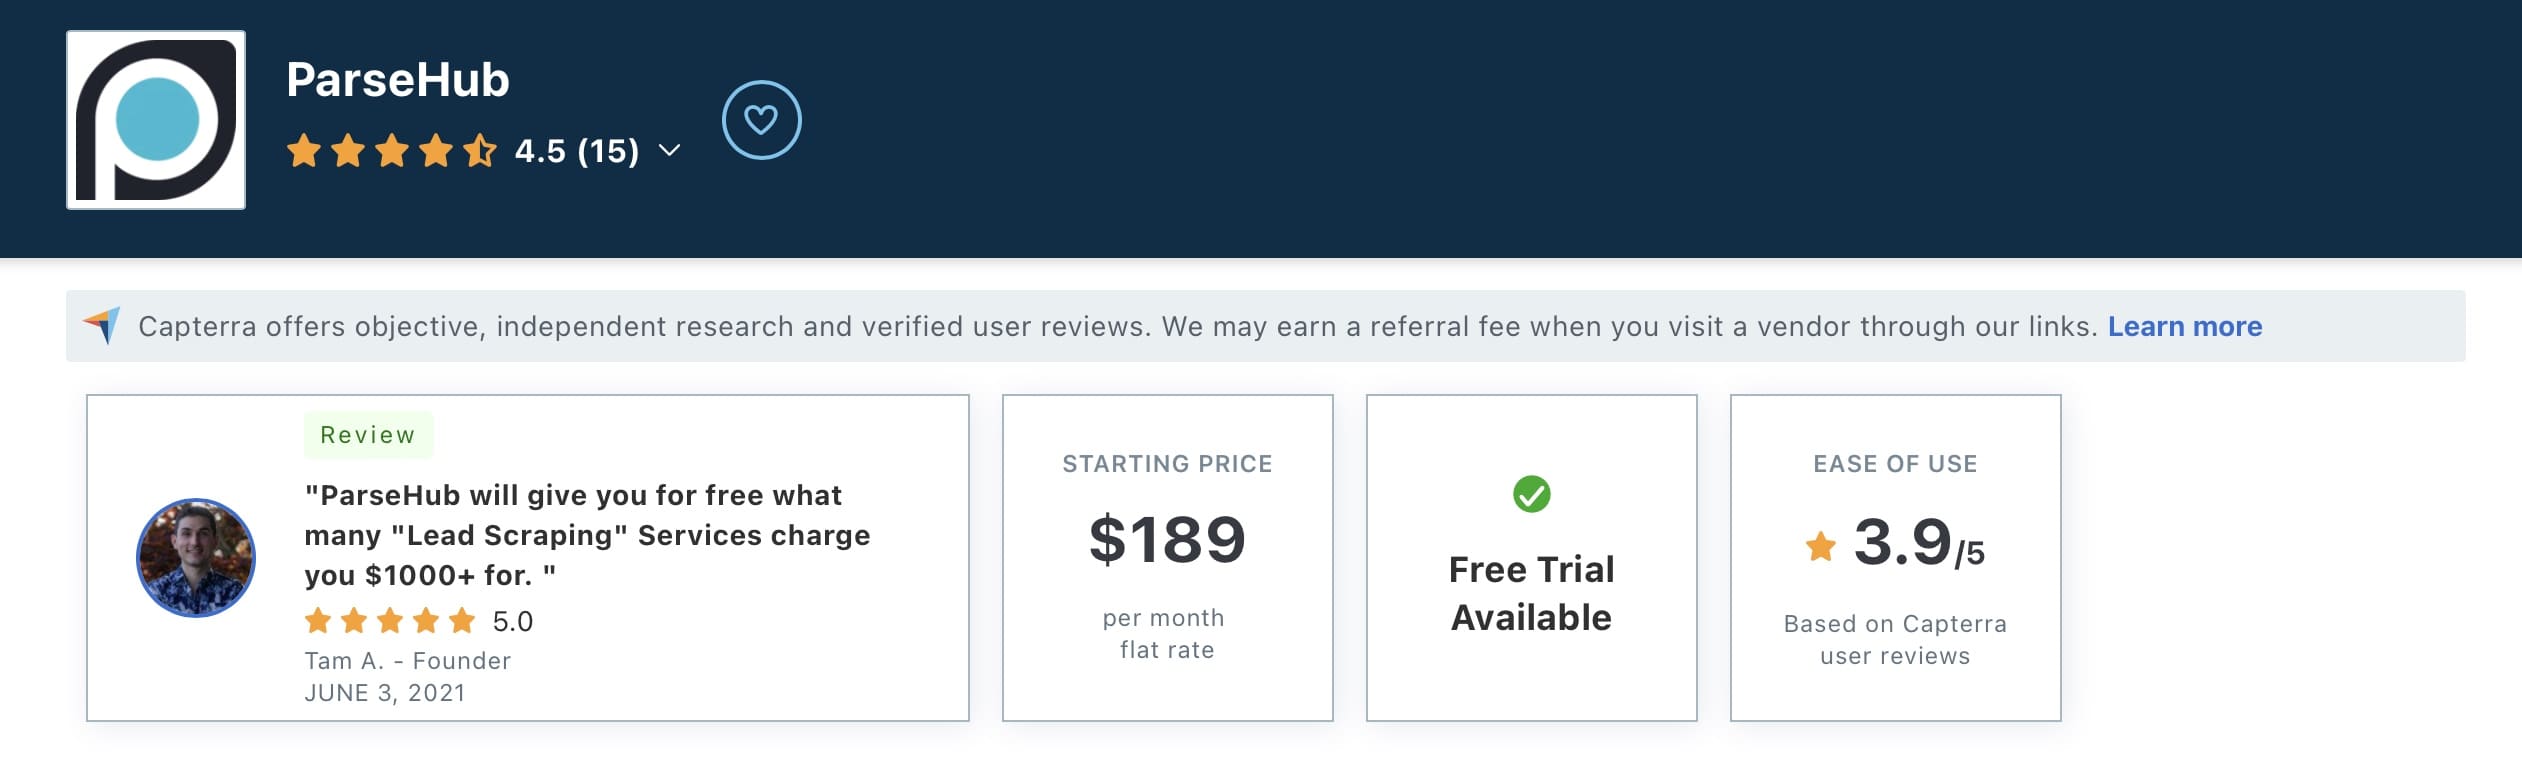
Task: Click the Capterra flag icon in disclaimer banner
Action: click(x=102, y=325)
